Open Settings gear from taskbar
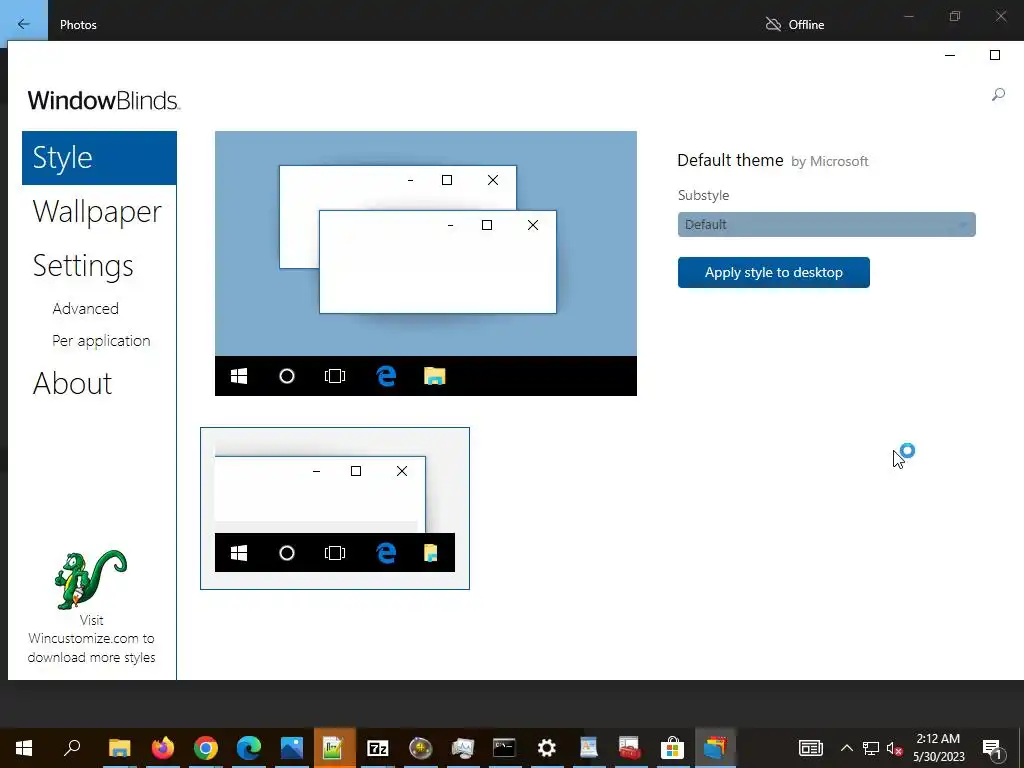The width and height of the screenshot is (1024, 768). pyautogui.click(x=547, y=748)
